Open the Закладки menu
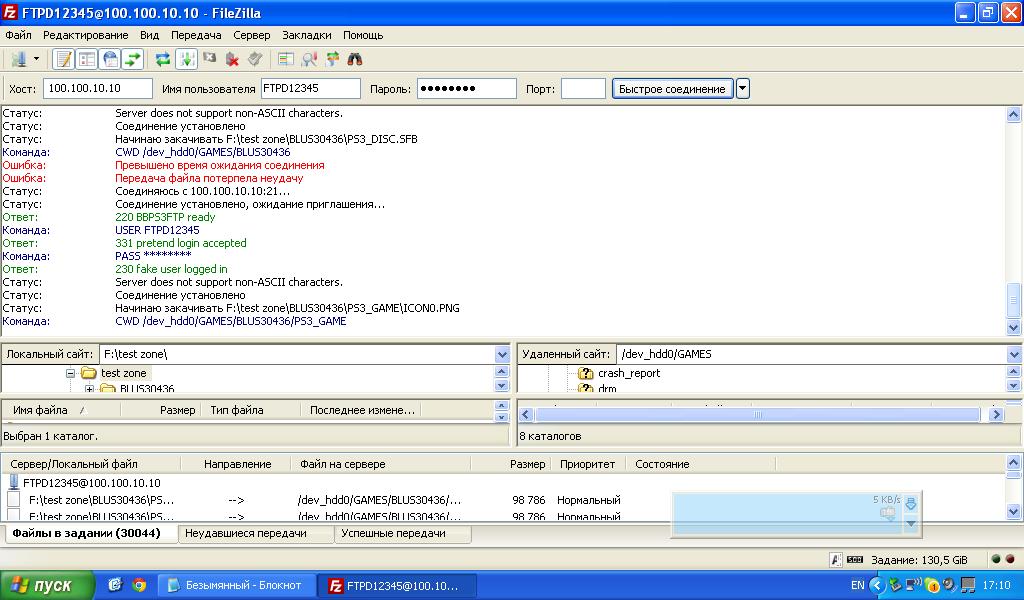Image resolution: width=1024 pixels, height=600 pixels. (x=307, y=35)
